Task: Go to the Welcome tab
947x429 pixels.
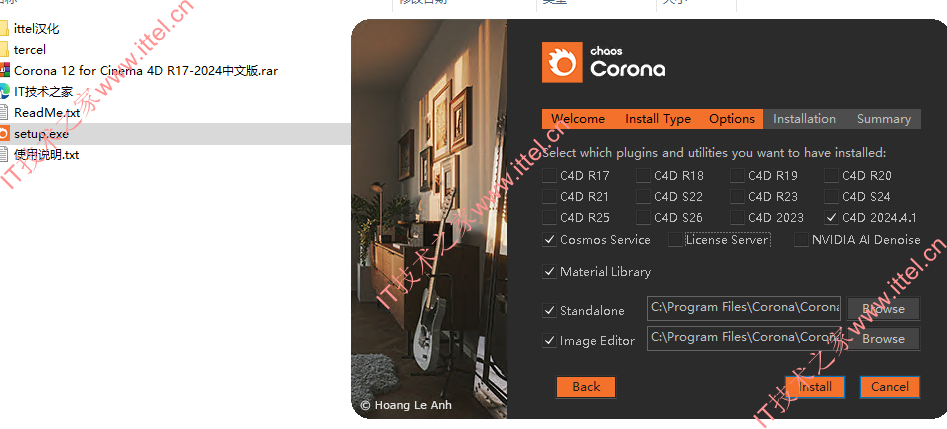Action: click(x=578, y=119)
